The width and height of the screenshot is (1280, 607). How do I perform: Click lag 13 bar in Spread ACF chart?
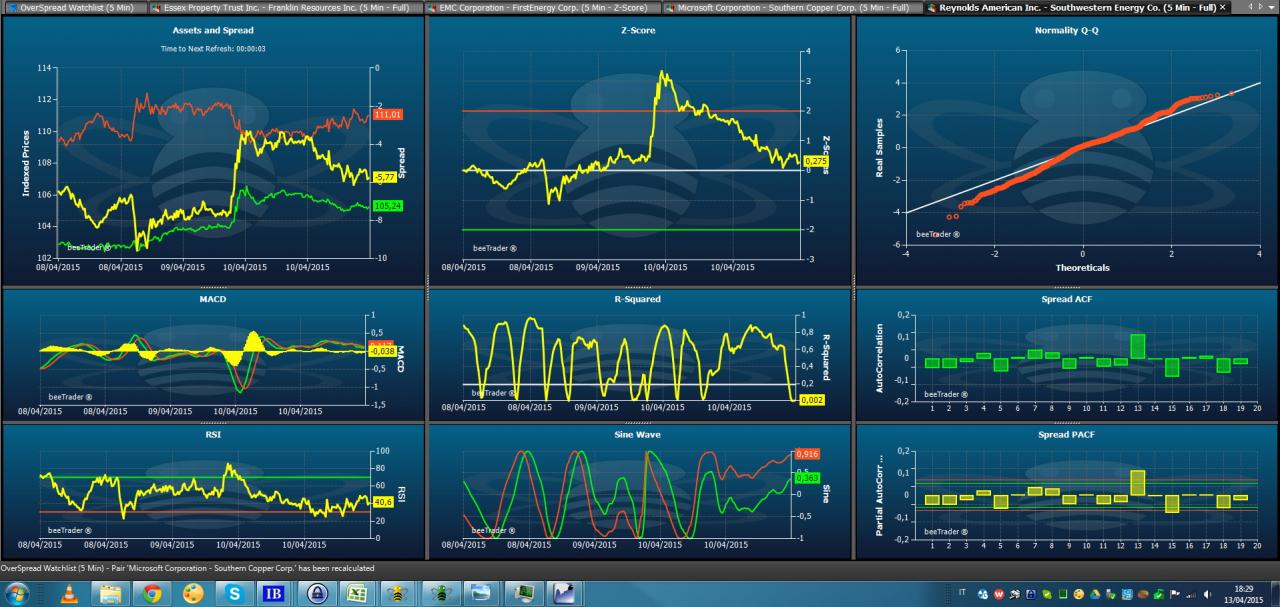pos(1137,346)
